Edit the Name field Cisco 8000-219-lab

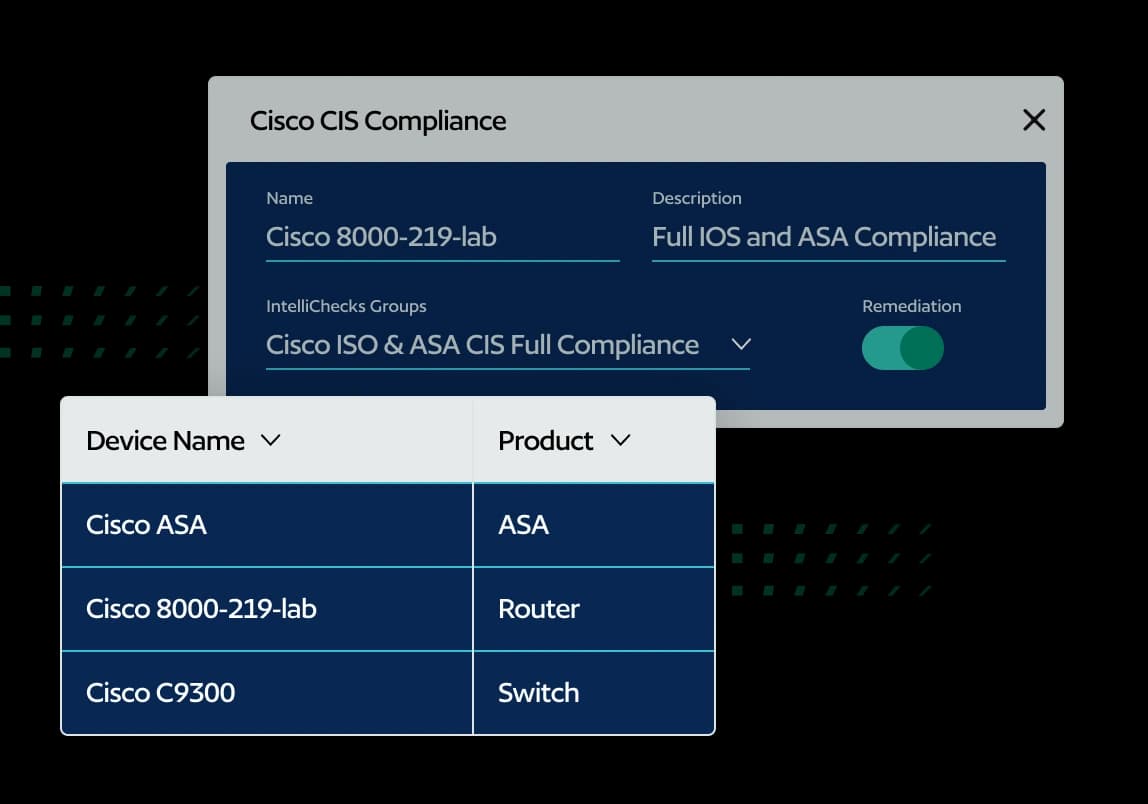[x=442, y=237]
